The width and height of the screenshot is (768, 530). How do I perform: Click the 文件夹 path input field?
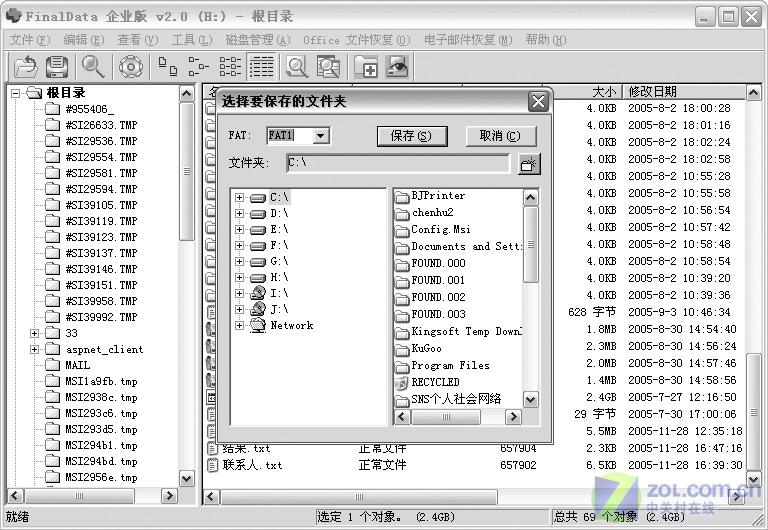click(x=398, y=163)
